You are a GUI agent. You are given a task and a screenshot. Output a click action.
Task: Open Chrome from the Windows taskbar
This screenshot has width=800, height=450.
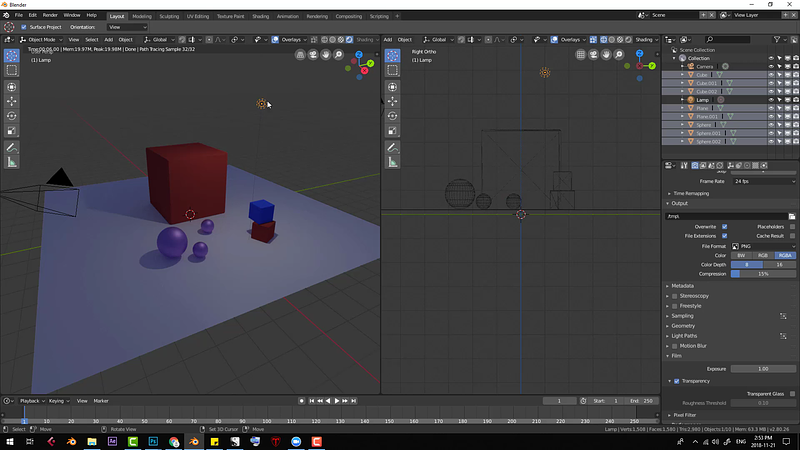coord(174,442)
